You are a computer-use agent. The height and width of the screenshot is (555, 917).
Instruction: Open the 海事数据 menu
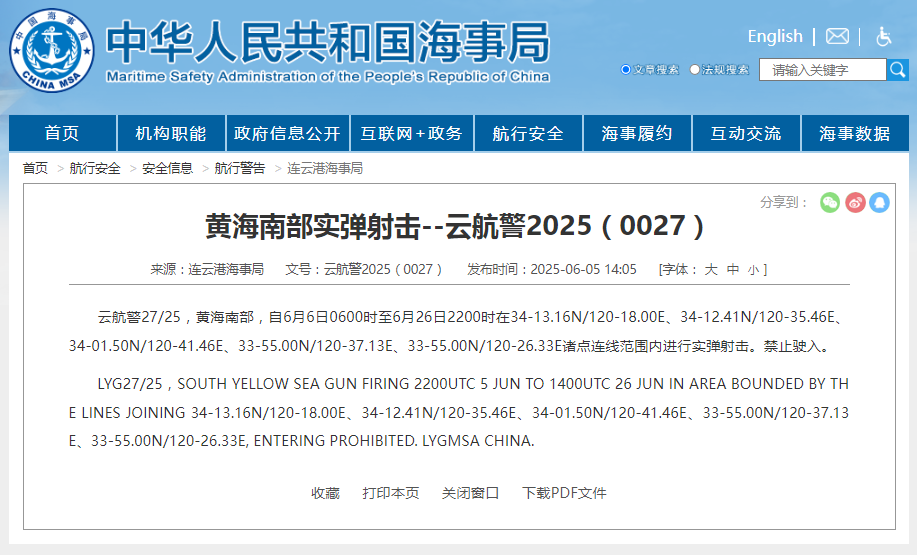click(854, 133)
